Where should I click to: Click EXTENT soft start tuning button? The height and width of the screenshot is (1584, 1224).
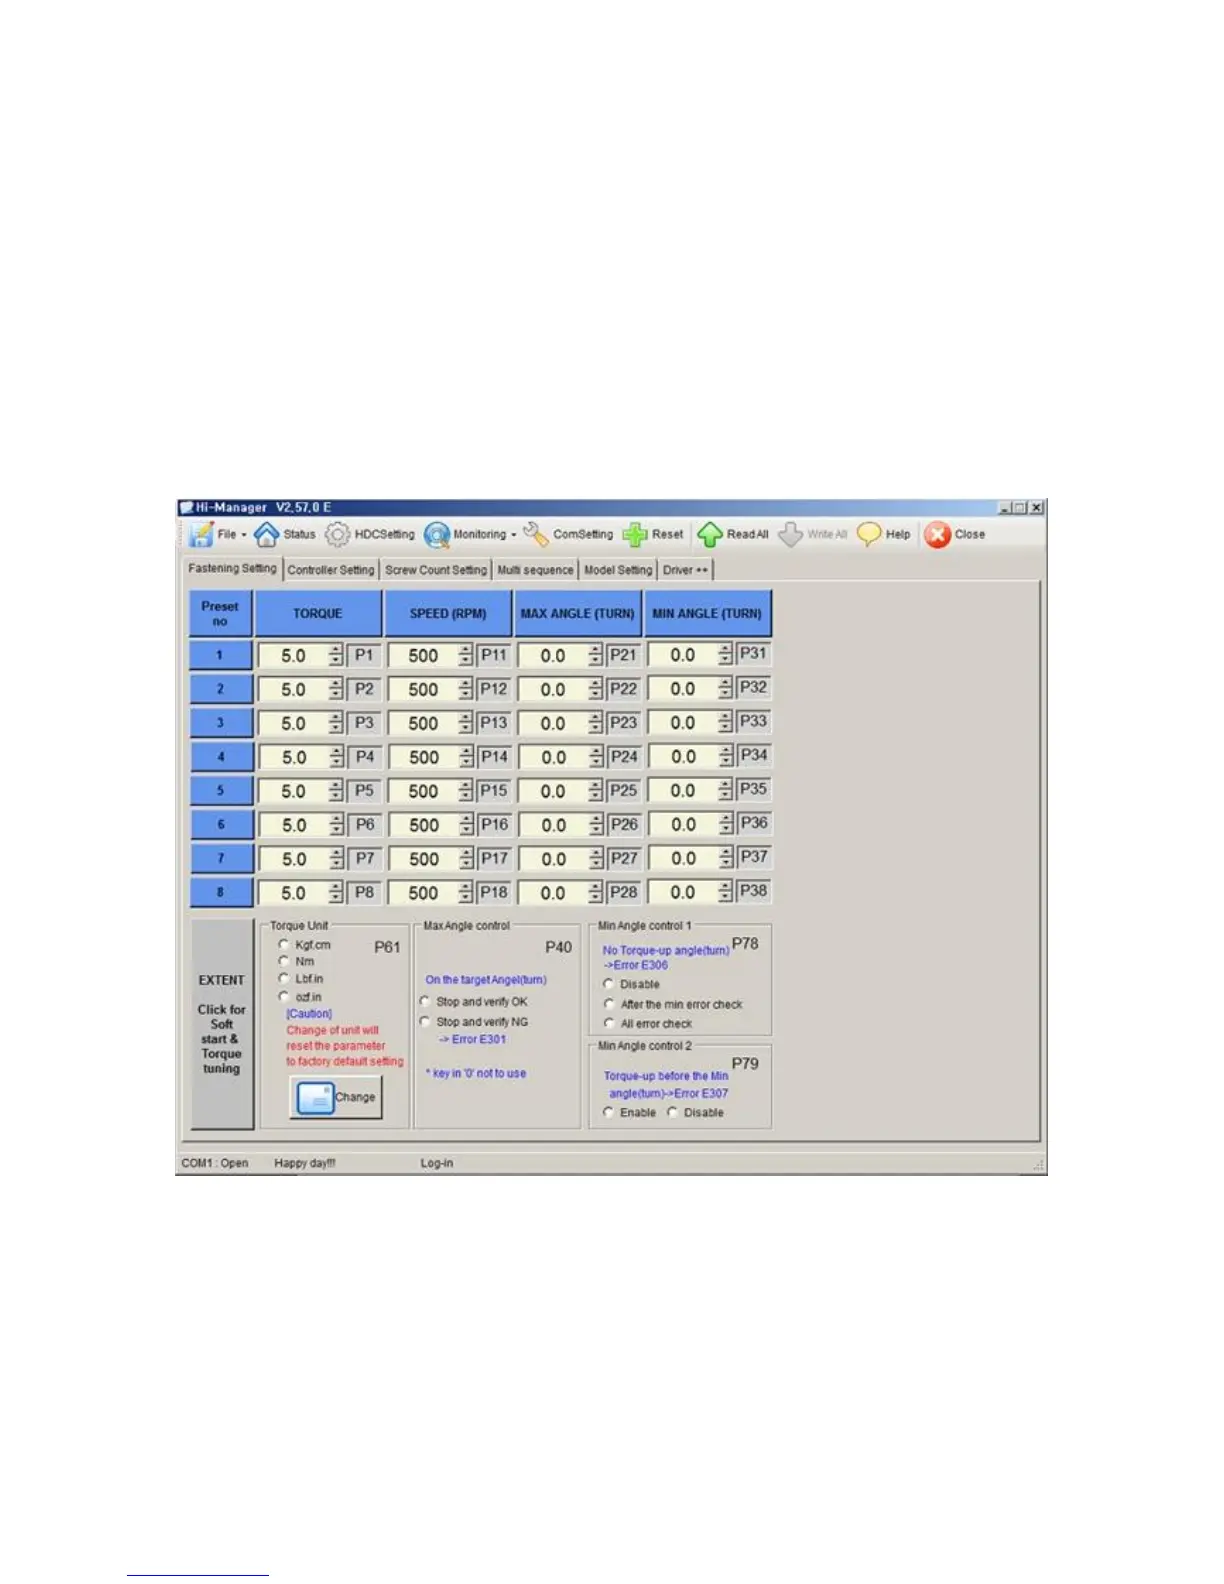(x=222, y=1024)
